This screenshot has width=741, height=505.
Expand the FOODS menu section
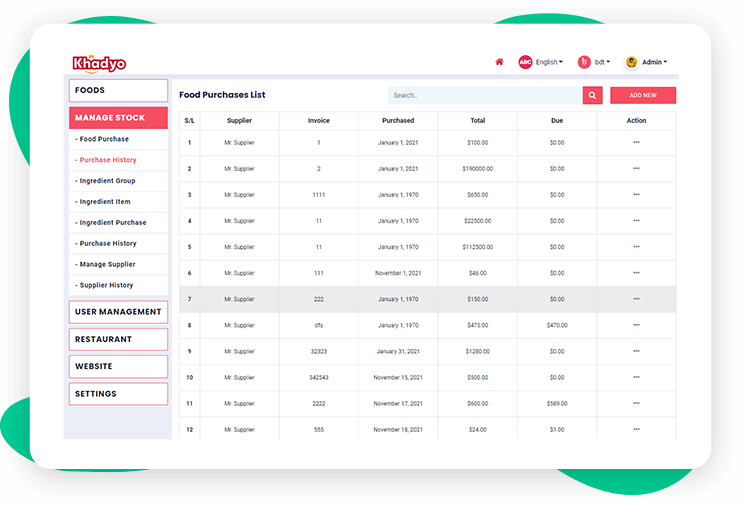[x=118, y=90]
